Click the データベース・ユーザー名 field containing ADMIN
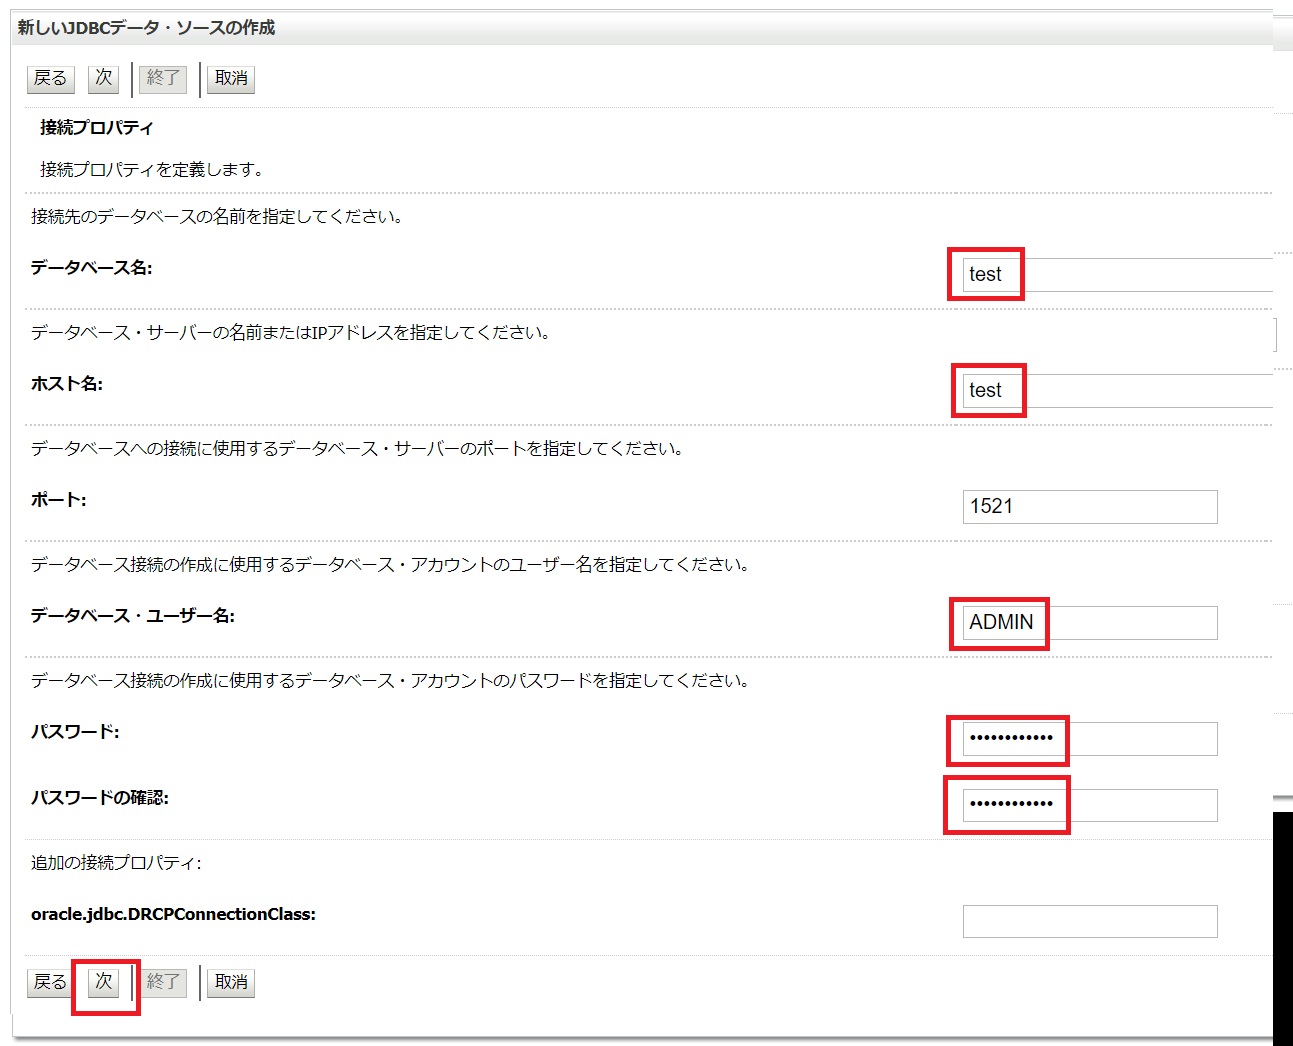The image size is (1293, 1046). (1089, 623)
